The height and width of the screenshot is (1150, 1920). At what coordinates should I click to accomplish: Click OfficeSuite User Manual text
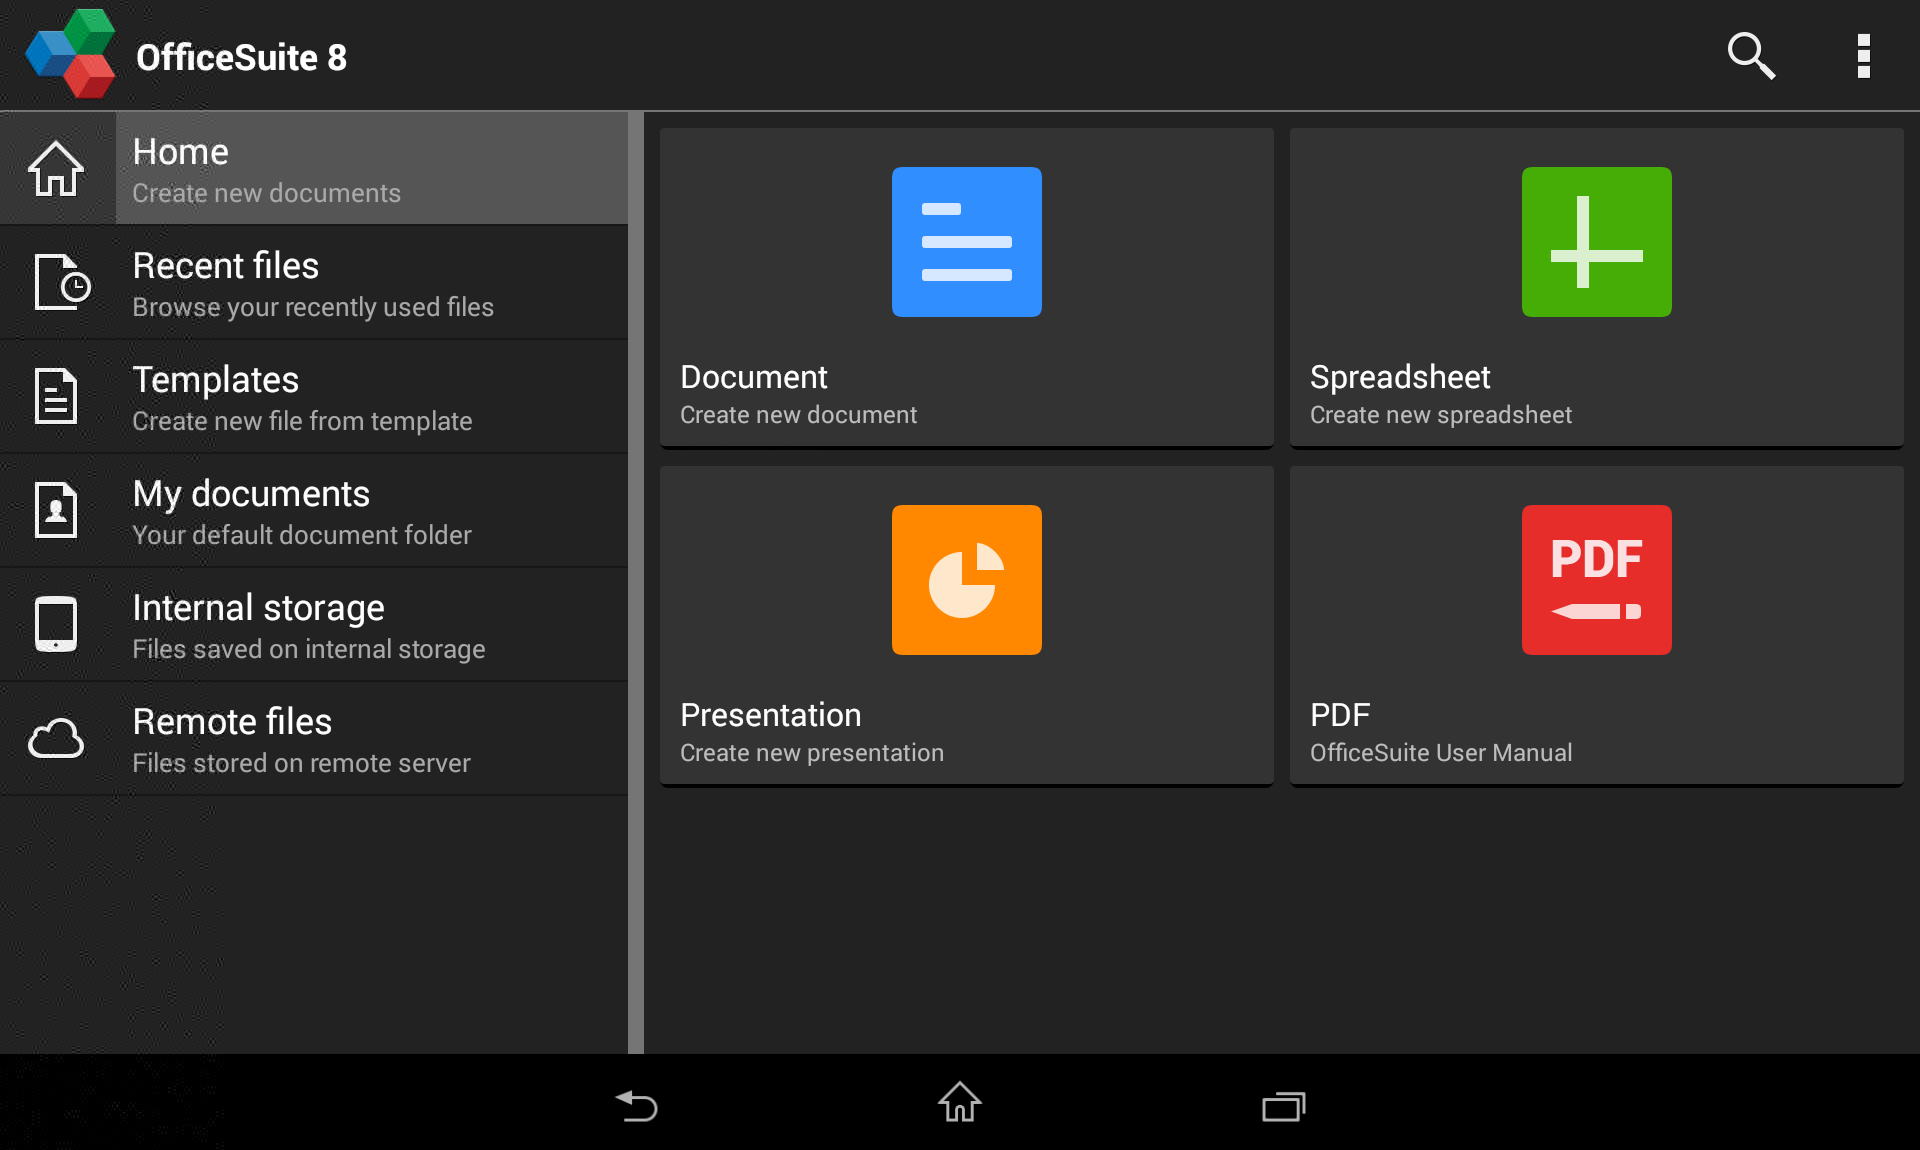coord(1440,753)
